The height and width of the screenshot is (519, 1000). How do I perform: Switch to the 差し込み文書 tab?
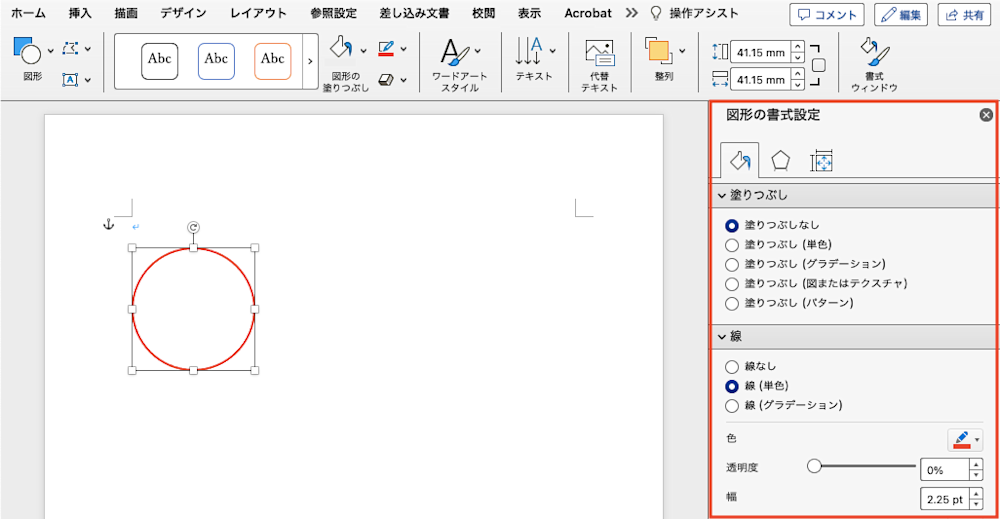pos(414,13)
